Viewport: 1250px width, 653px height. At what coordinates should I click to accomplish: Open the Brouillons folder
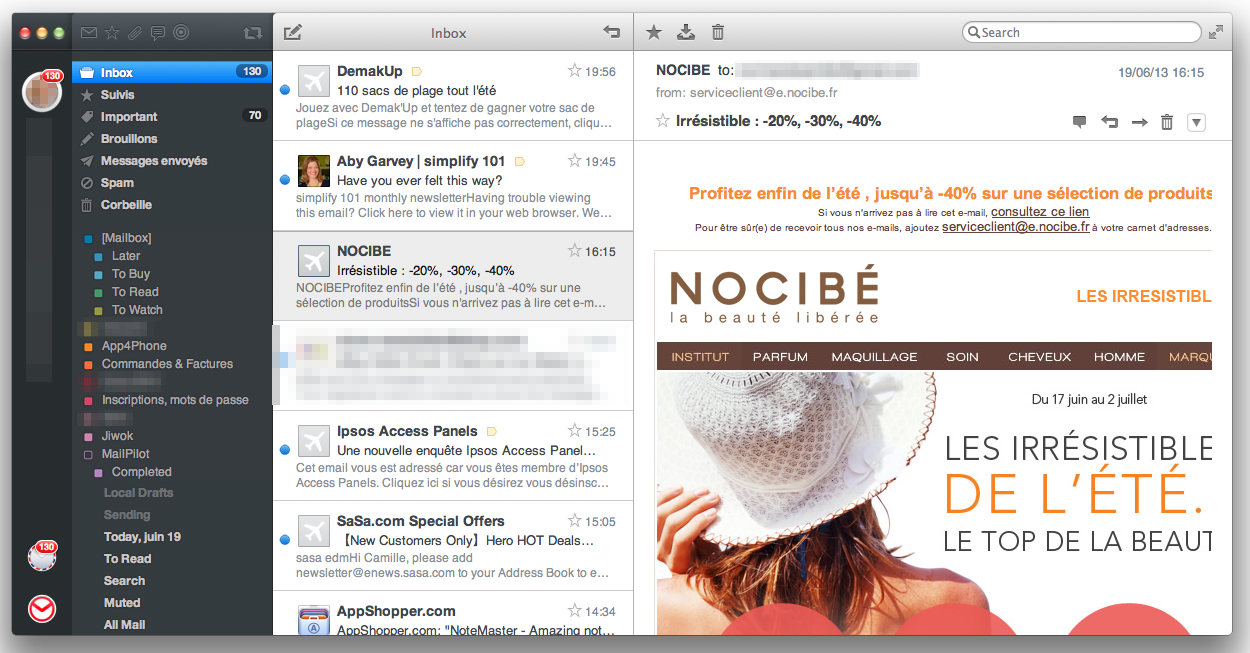(x=129, y=139)
